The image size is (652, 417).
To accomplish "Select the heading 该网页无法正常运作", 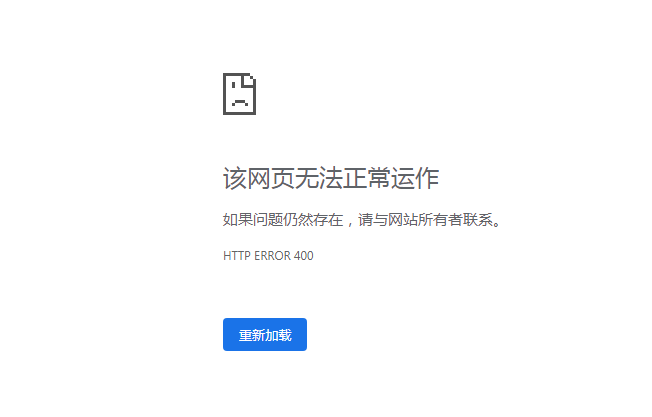I will coord(331,178).
